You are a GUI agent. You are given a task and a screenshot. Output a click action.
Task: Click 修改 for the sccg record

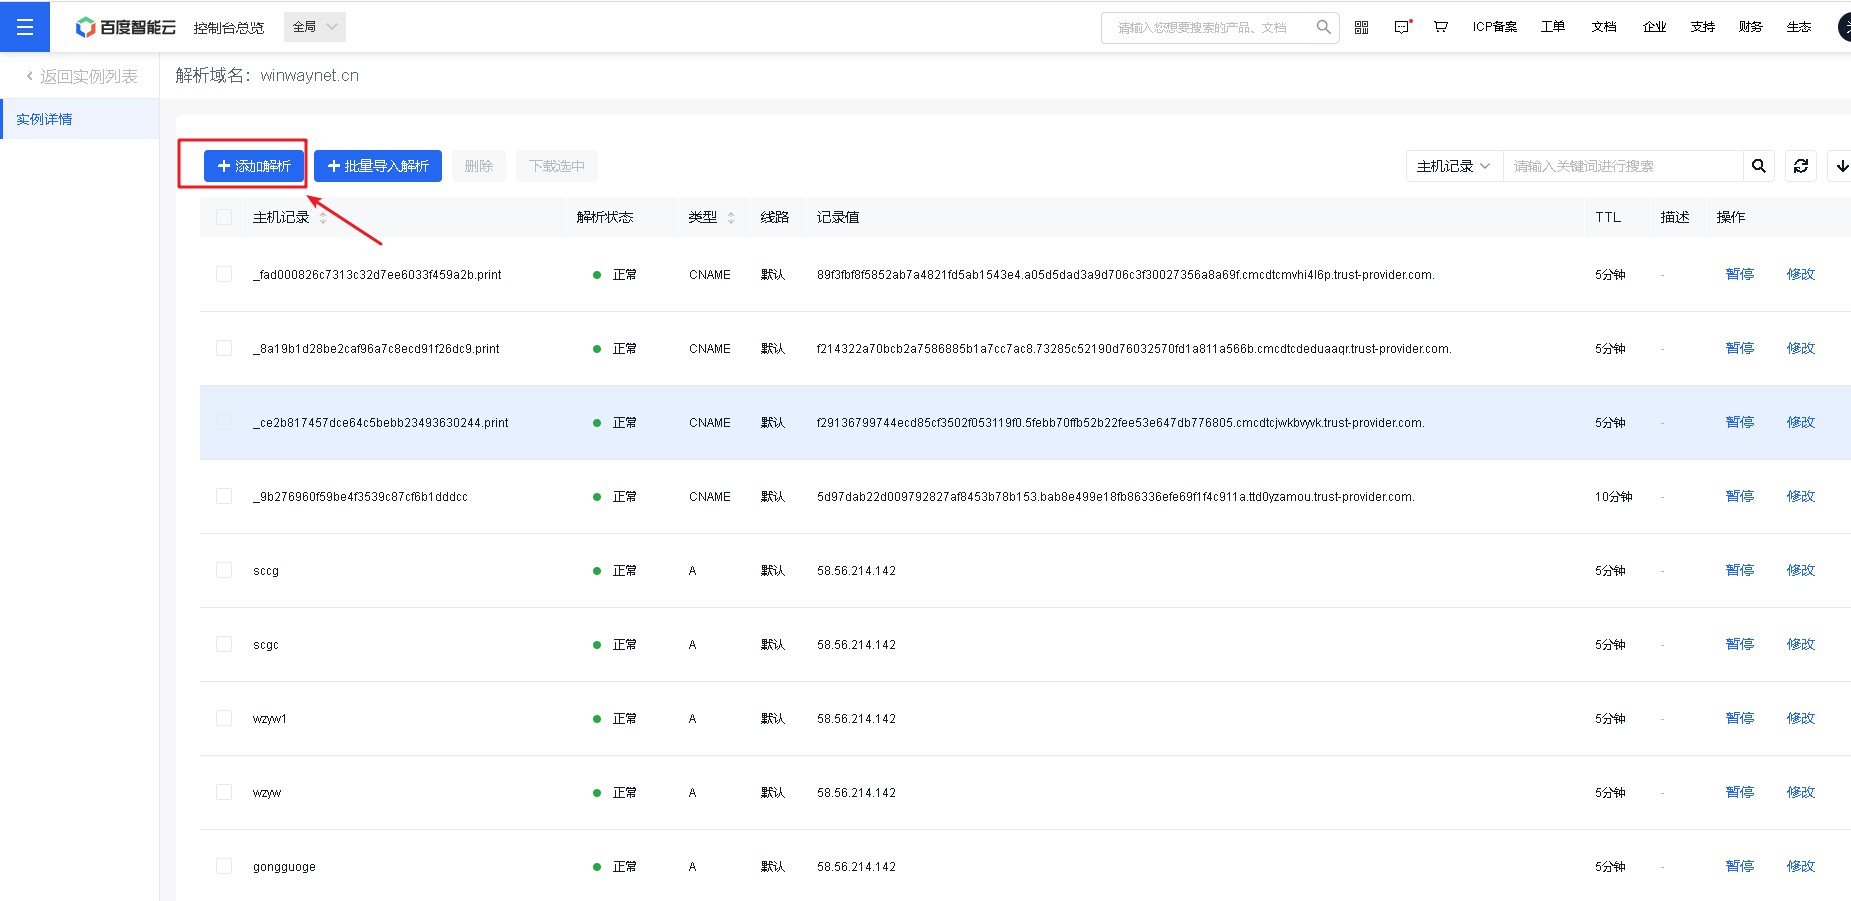tap(1801, 570)
